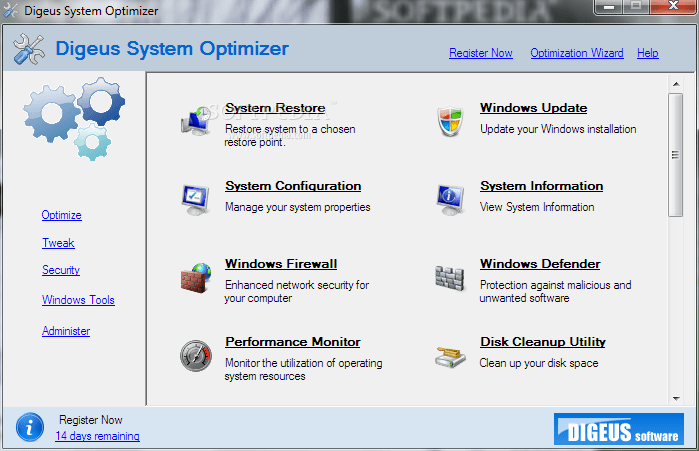Click the Windows Defender stone wall icon

click(x=450, y=278)
